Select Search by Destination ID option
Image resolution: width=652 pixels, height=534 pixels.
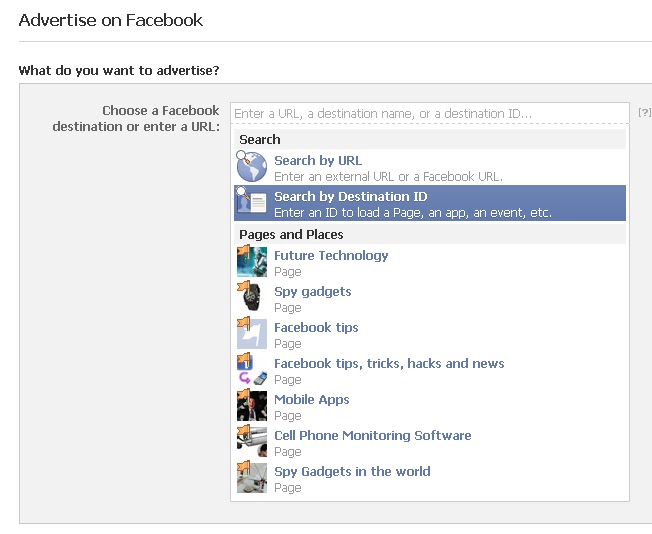430,203
